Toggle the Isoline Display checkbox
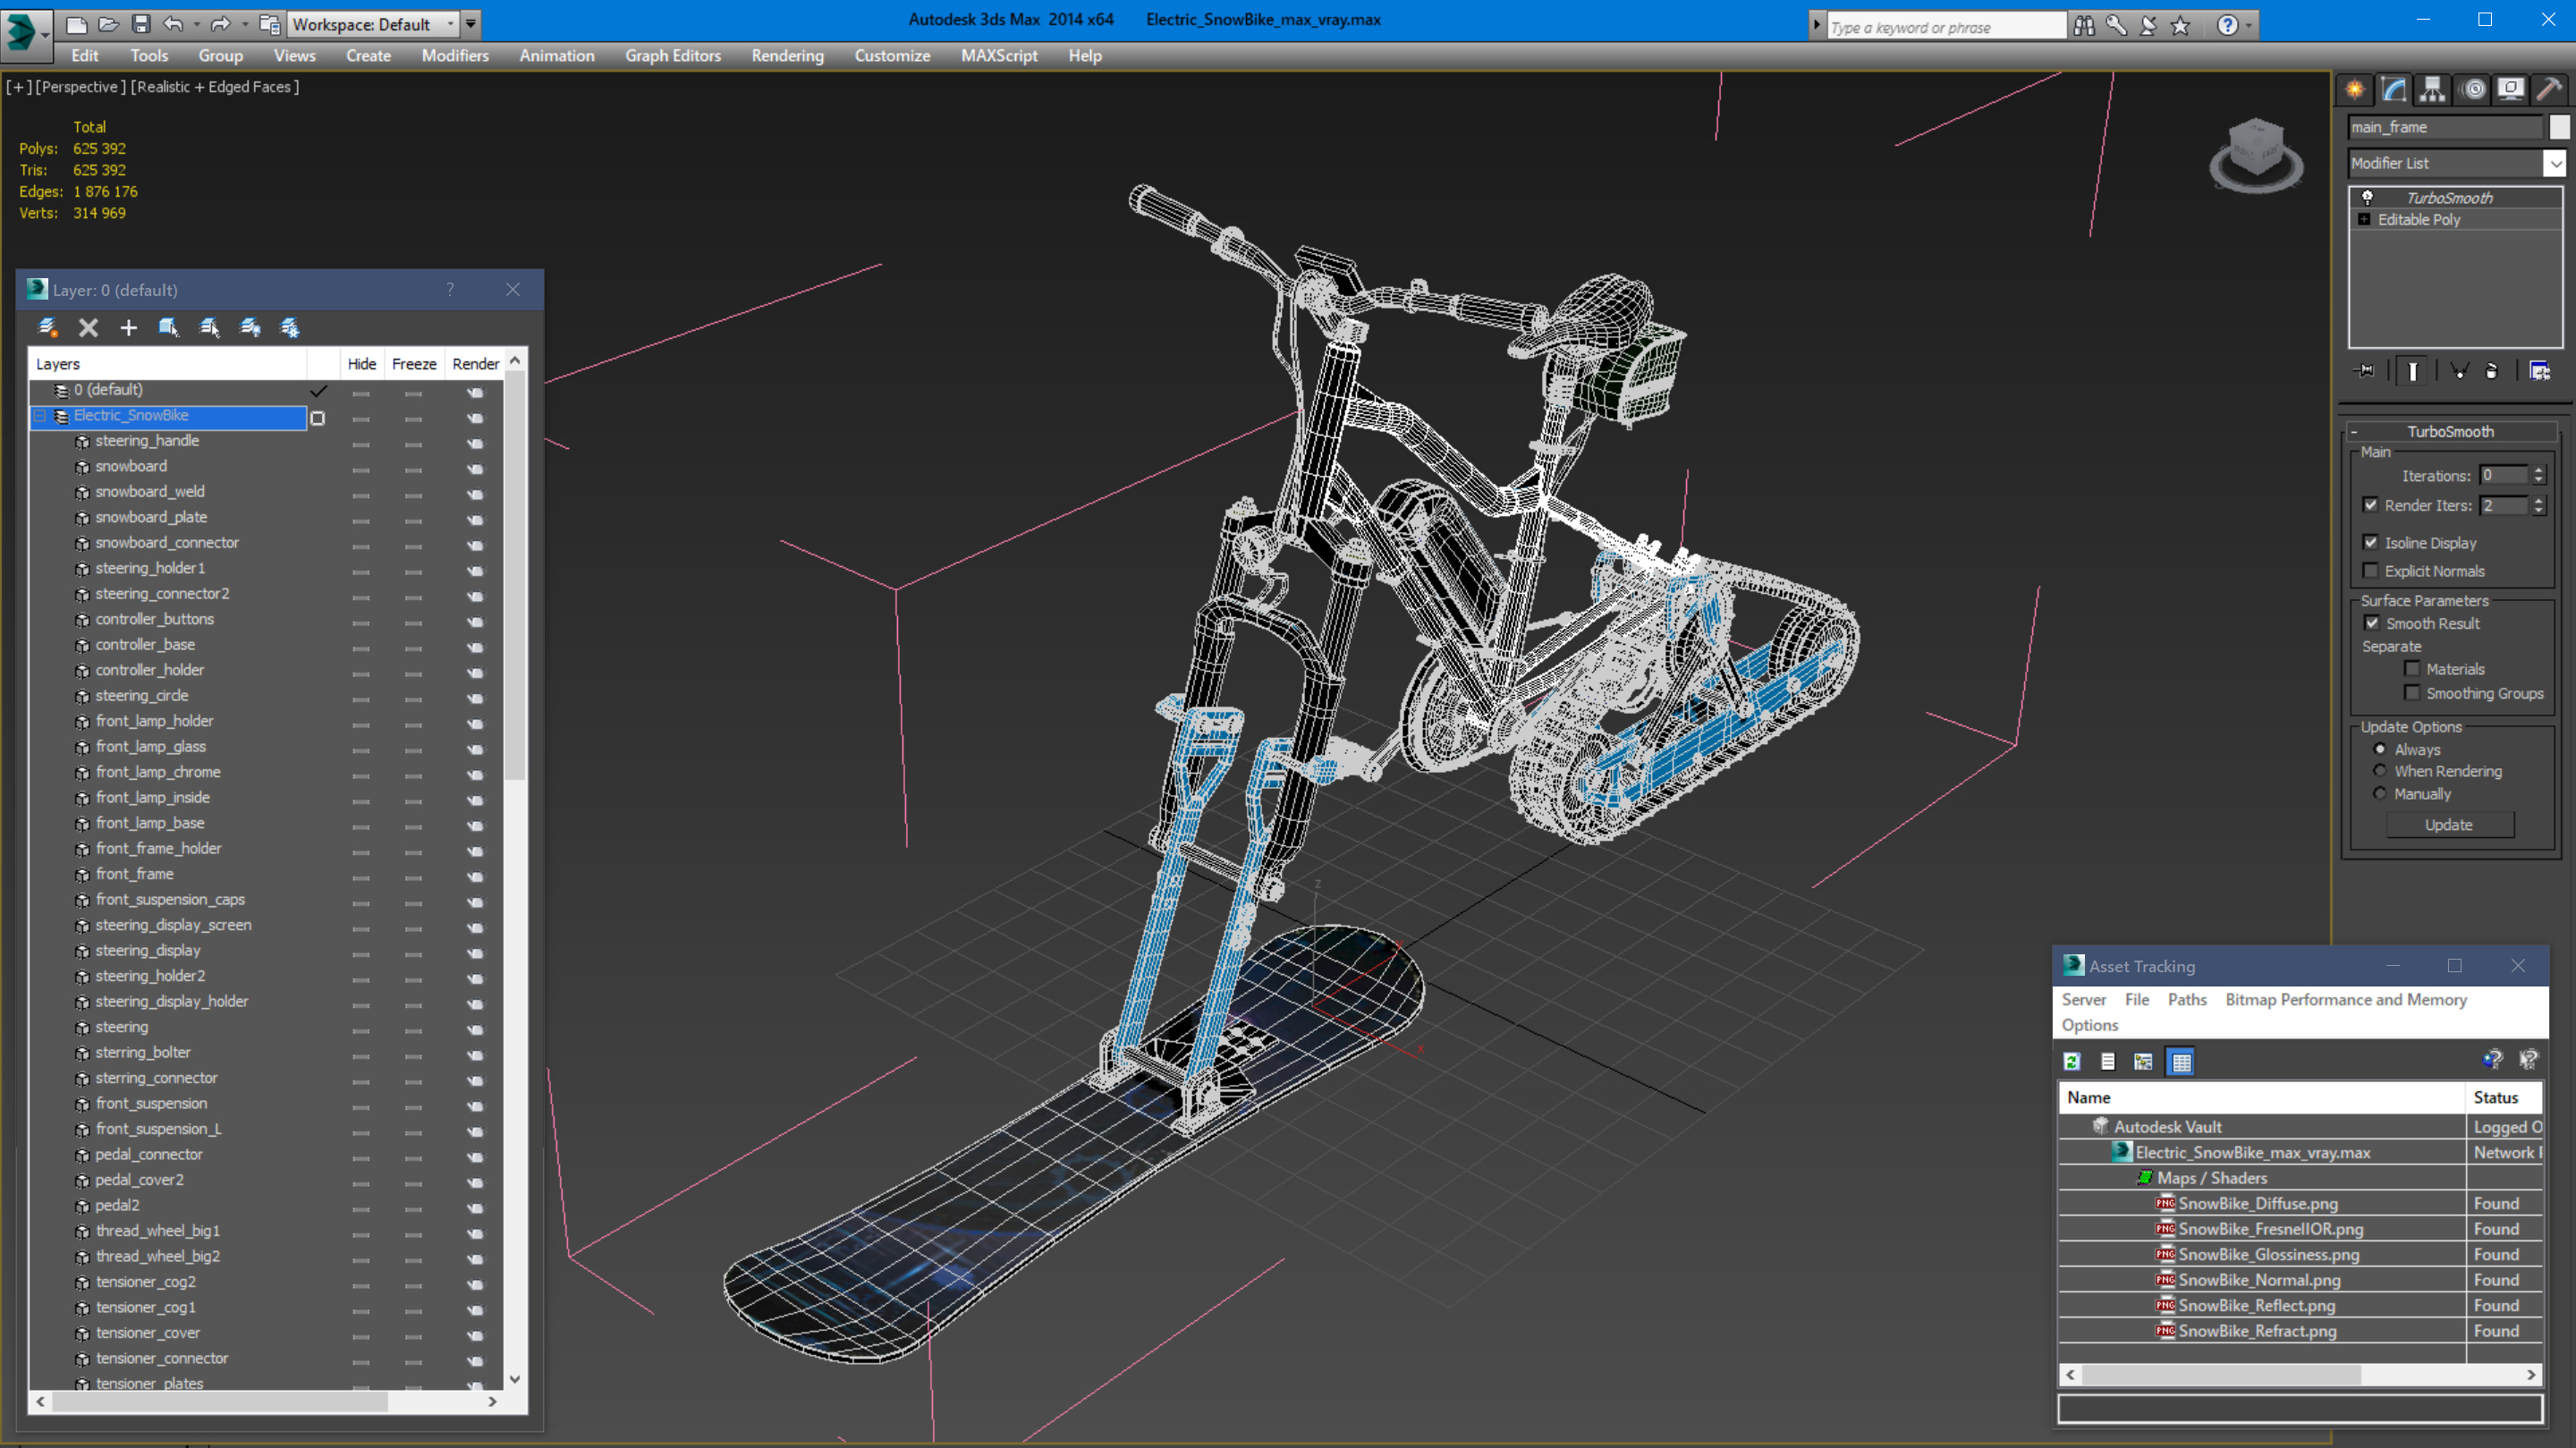Image resolution: width=2576 pixels, height=1448 pixels. 2370,542
